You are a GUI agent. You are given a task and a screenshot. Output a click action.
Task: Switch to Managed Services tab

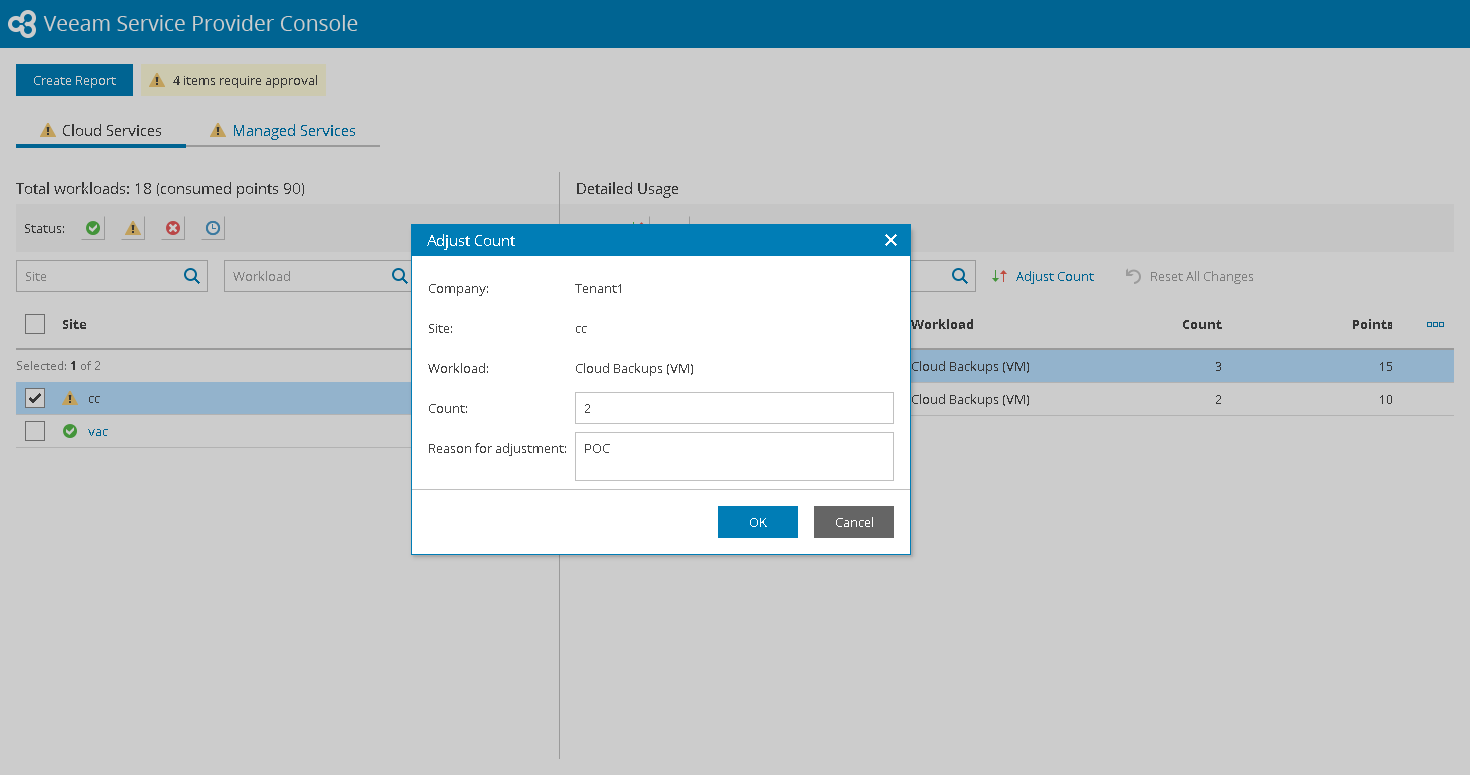pos(283,131)
